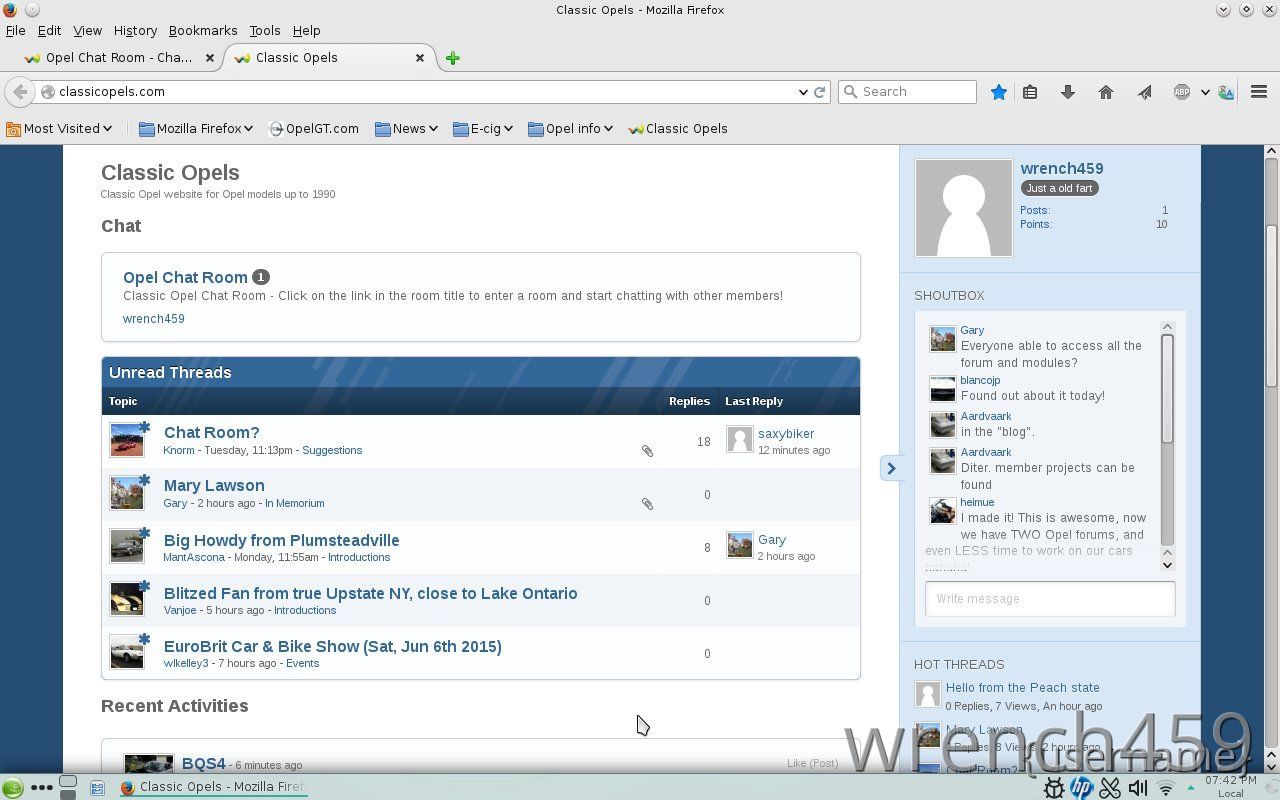Click the back arrow button
This screenshot has width=1280, height=800.
click(x=20, y=92)
